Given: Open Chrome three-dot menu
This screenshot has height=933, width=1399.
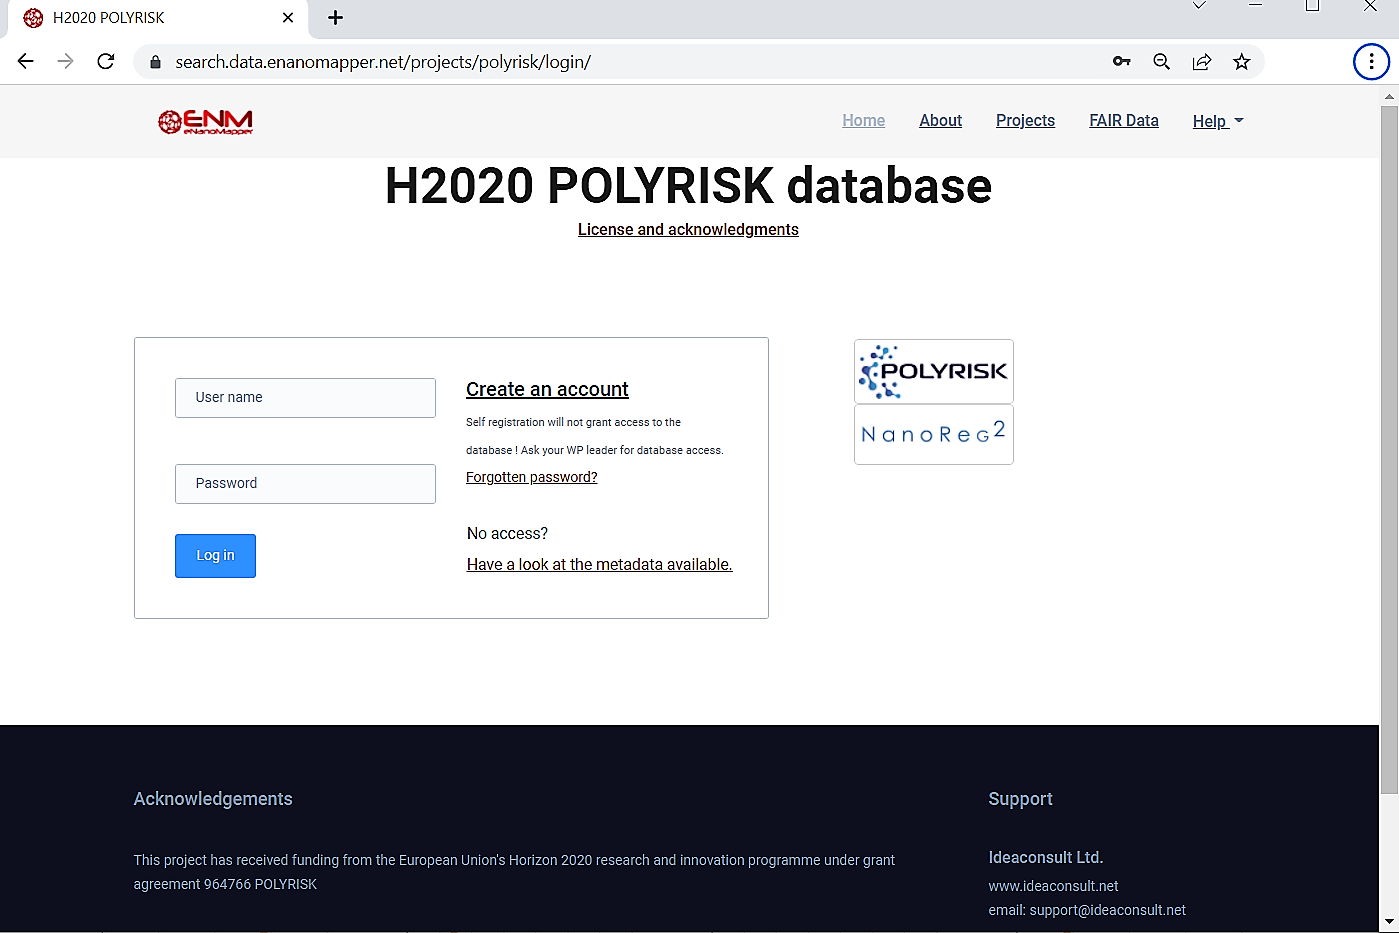Looking at the screenshot, I should tap(1371, 61).
